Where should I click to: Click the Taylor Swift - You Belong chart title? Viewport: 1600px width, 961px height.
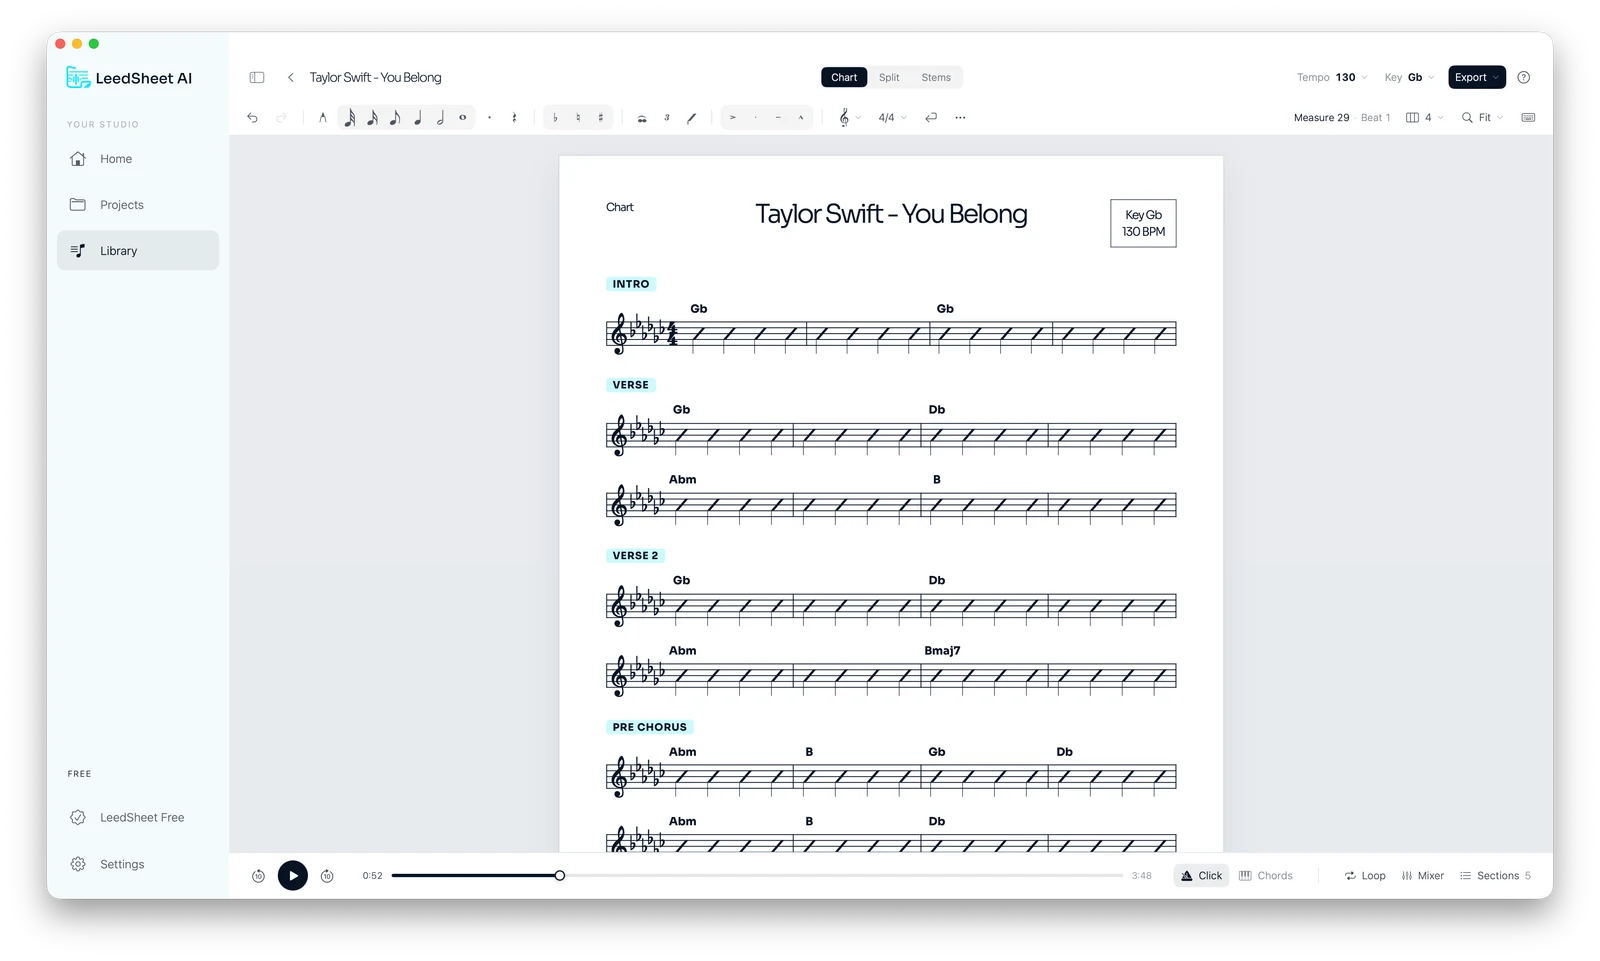[891, 214]
